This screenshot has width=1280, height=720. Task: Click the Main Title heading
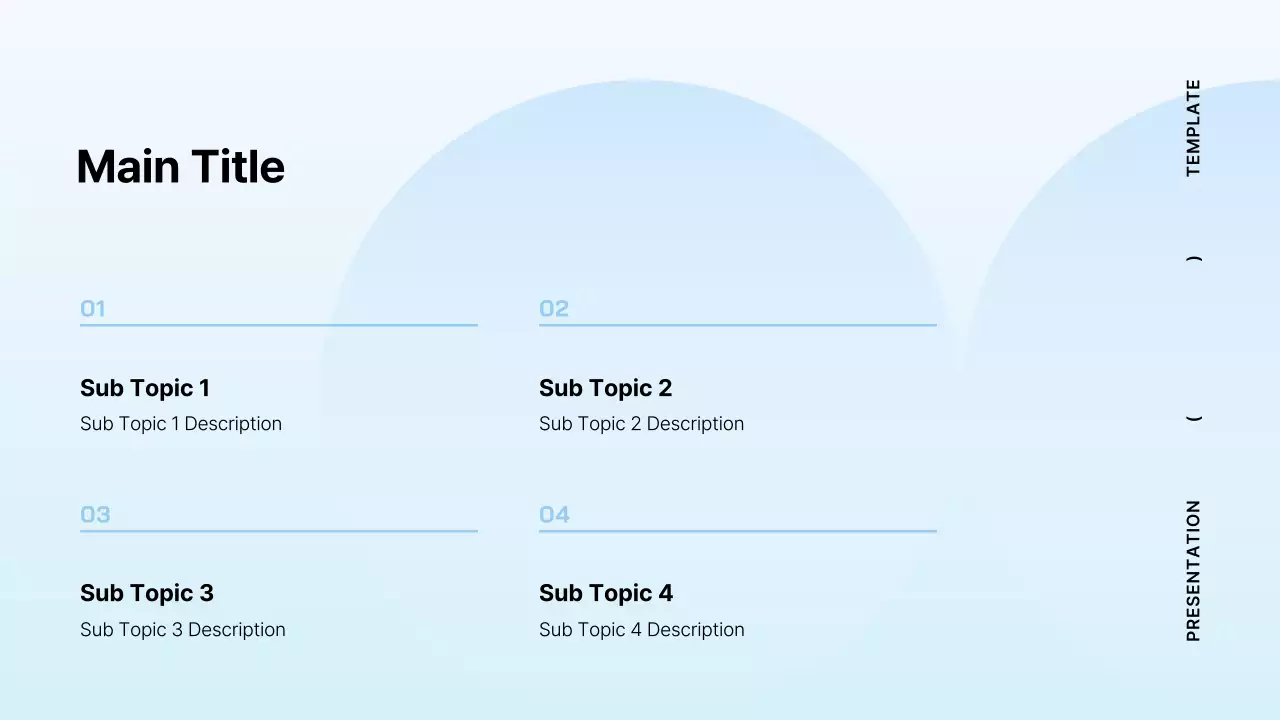tap(180, 167)
